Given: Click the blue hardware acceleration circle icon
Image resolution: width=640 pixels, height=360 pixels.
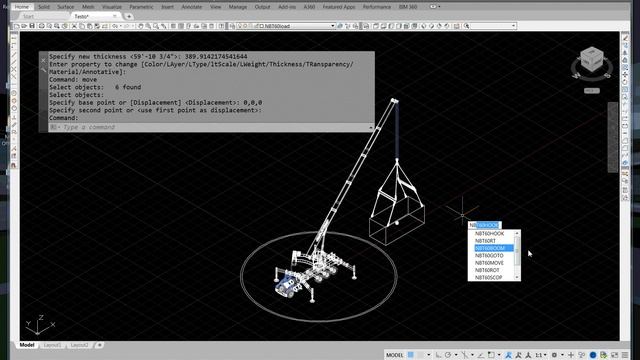Looking at the screenshot, I should click(593, 355).
